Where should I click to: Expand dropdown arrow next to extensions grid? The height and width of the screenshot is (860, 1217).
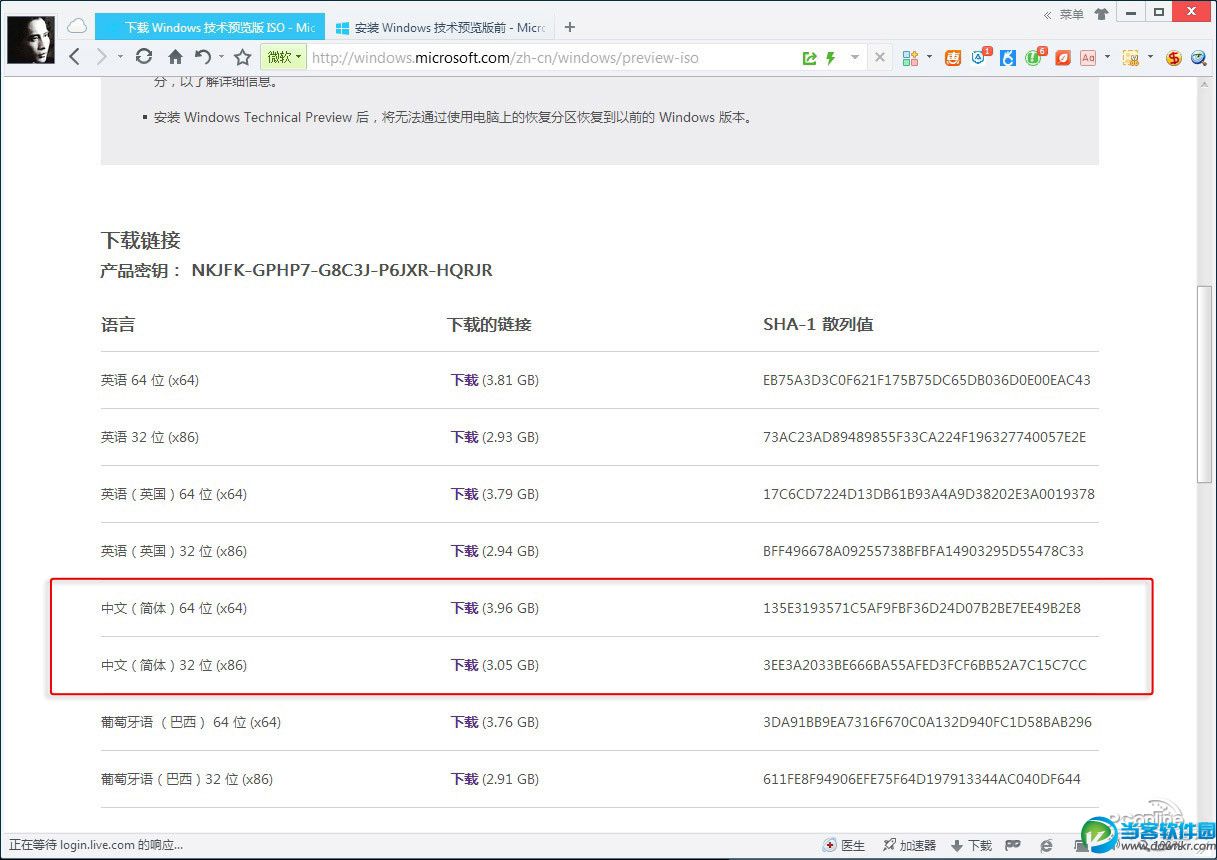click(x=929, y=58)
